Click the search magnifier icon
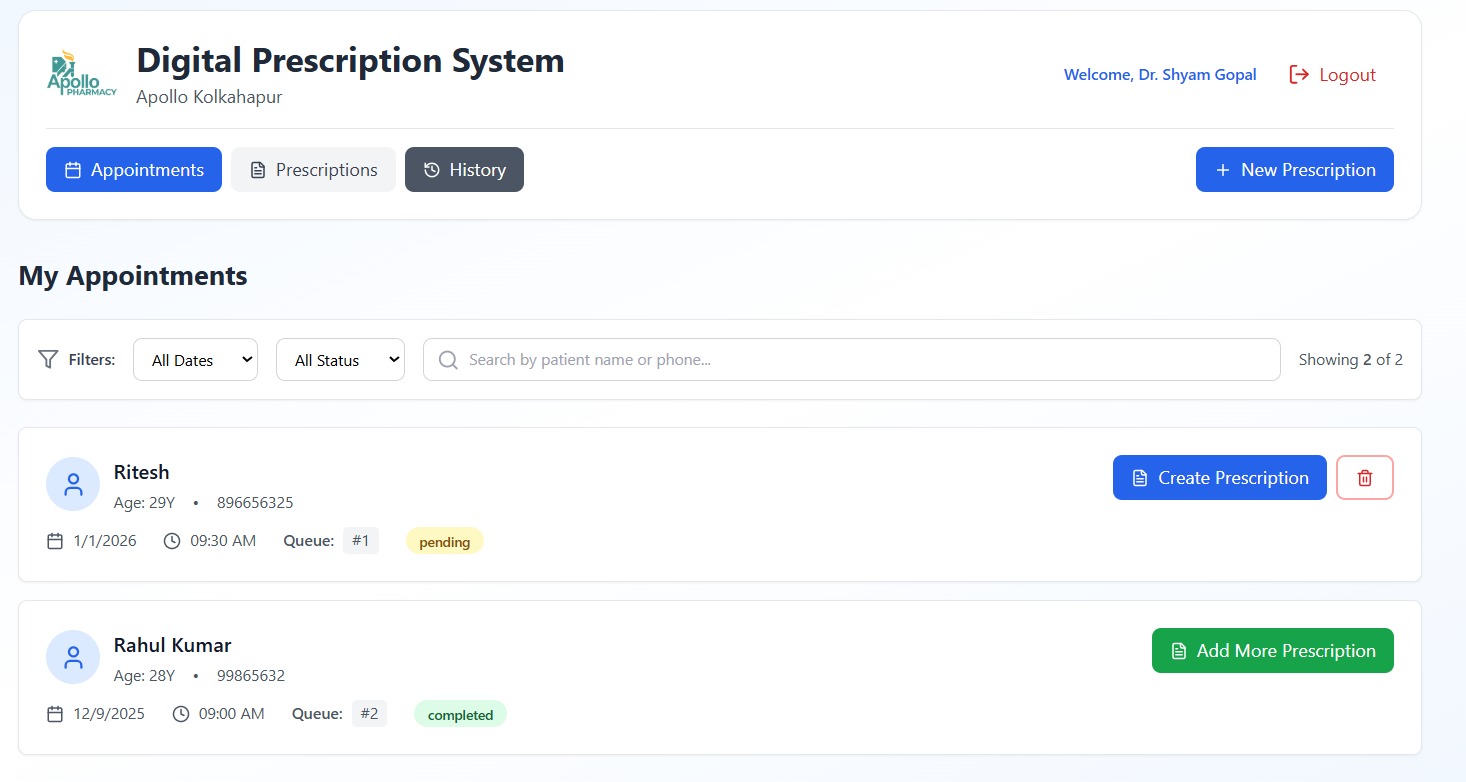Screen dimensions: 1466x782 pyautogui.click(x=448, y=360)
